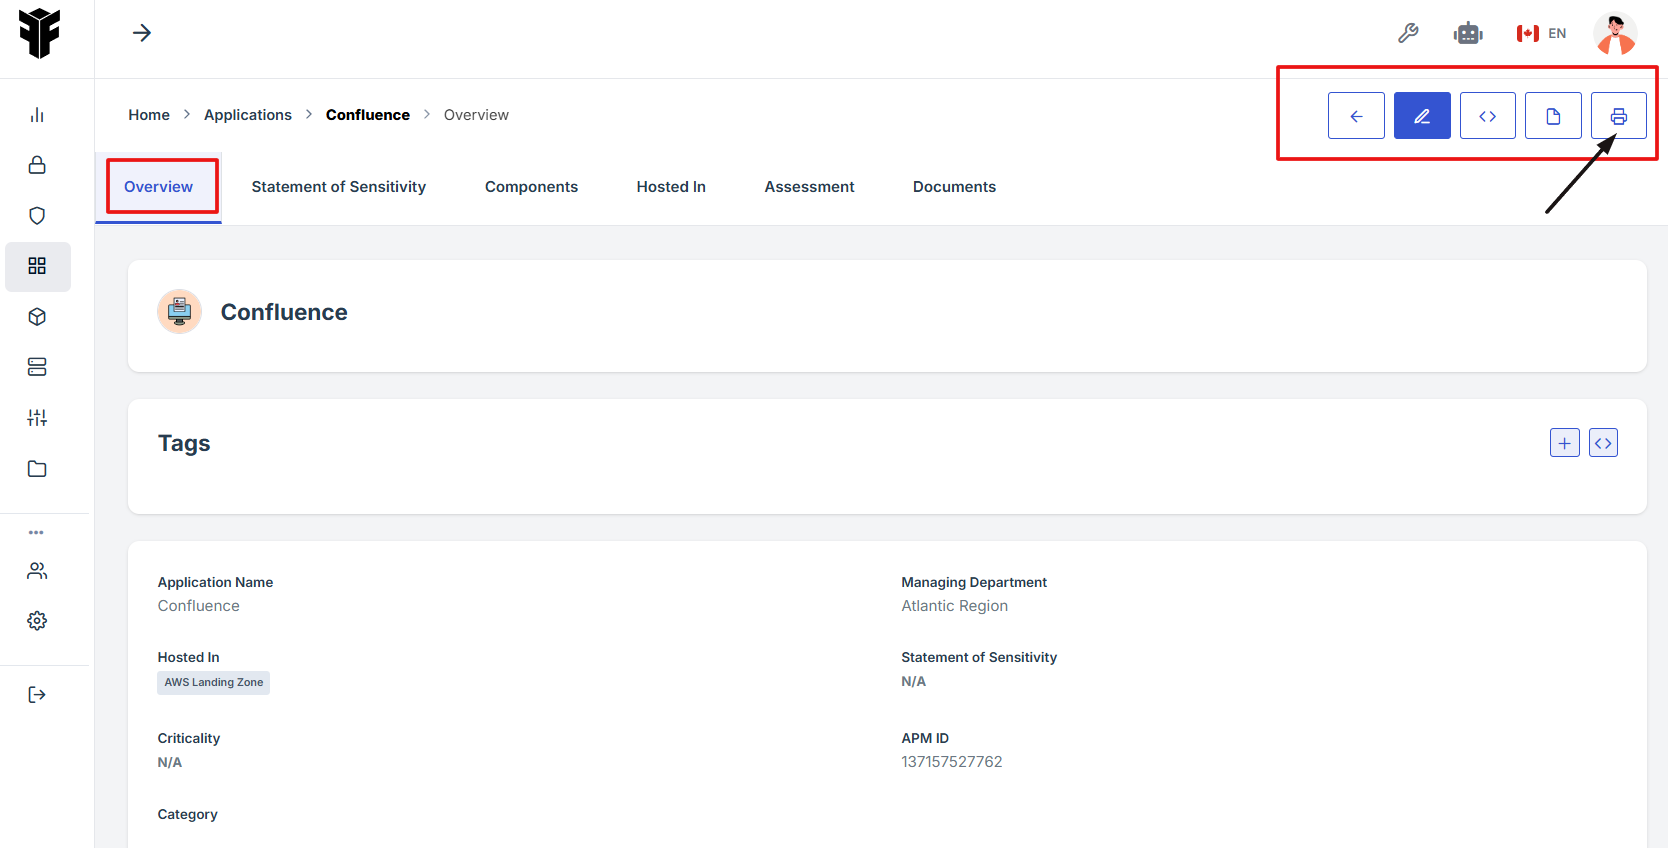
Task: Open settings gear in sidebar
Action: [x=37, y=621]
